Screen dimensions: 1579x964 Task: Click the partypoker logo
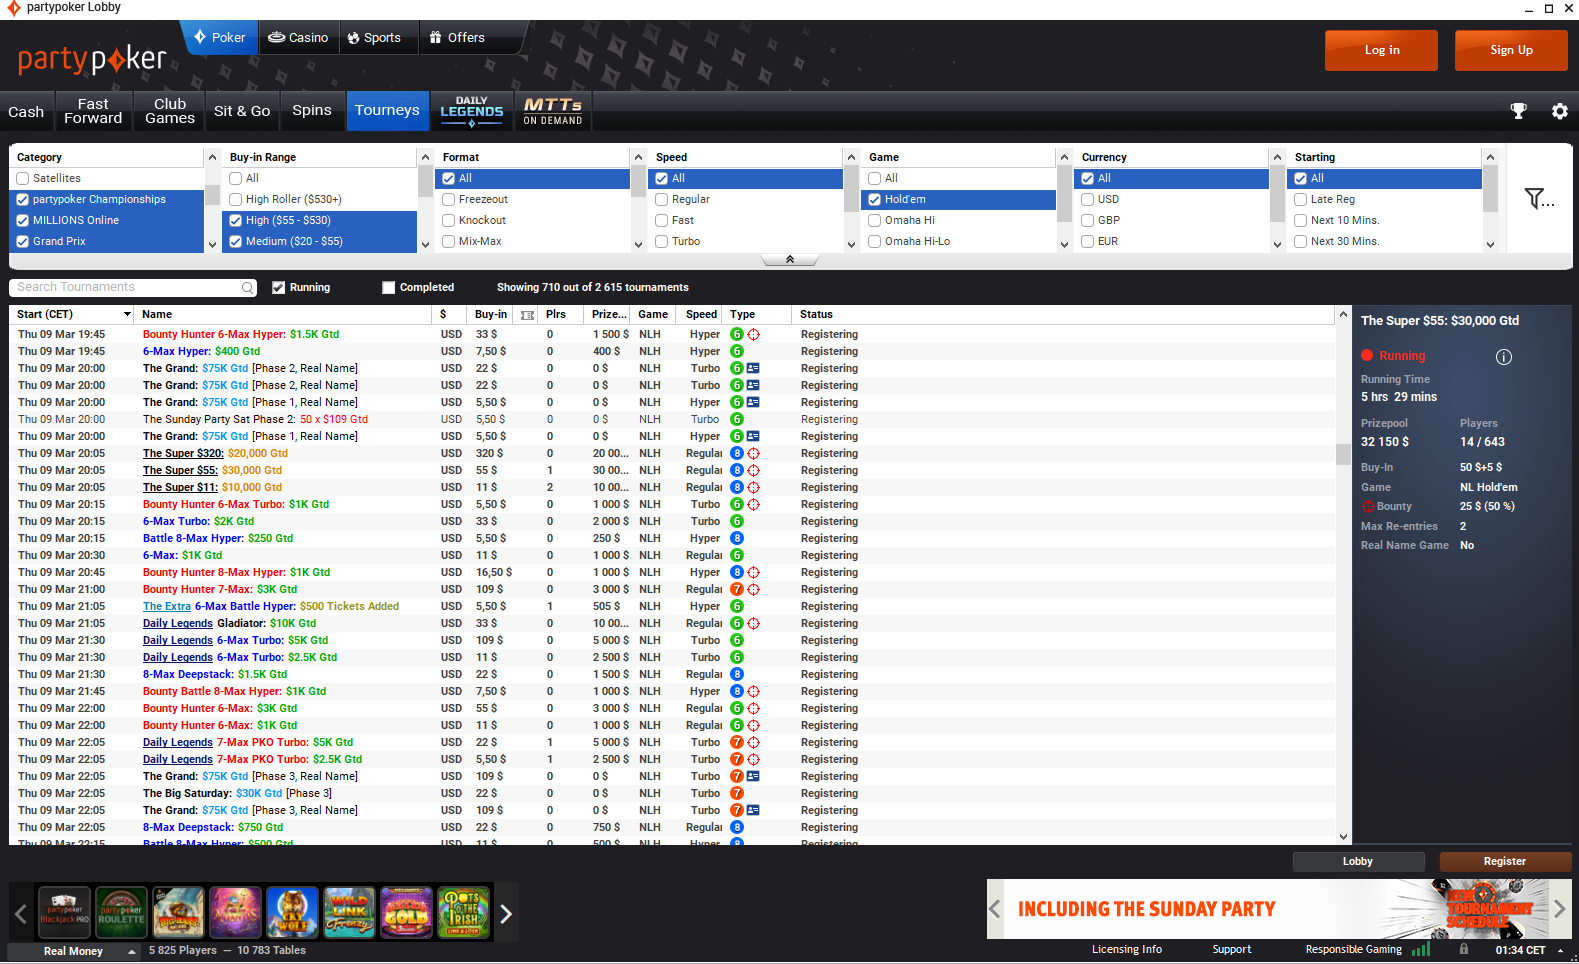(92, 59)
